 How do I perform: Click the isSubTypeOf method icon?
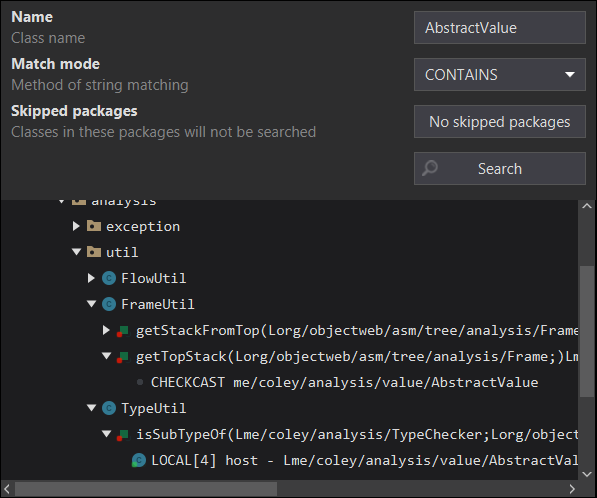(x=123, y=435)
